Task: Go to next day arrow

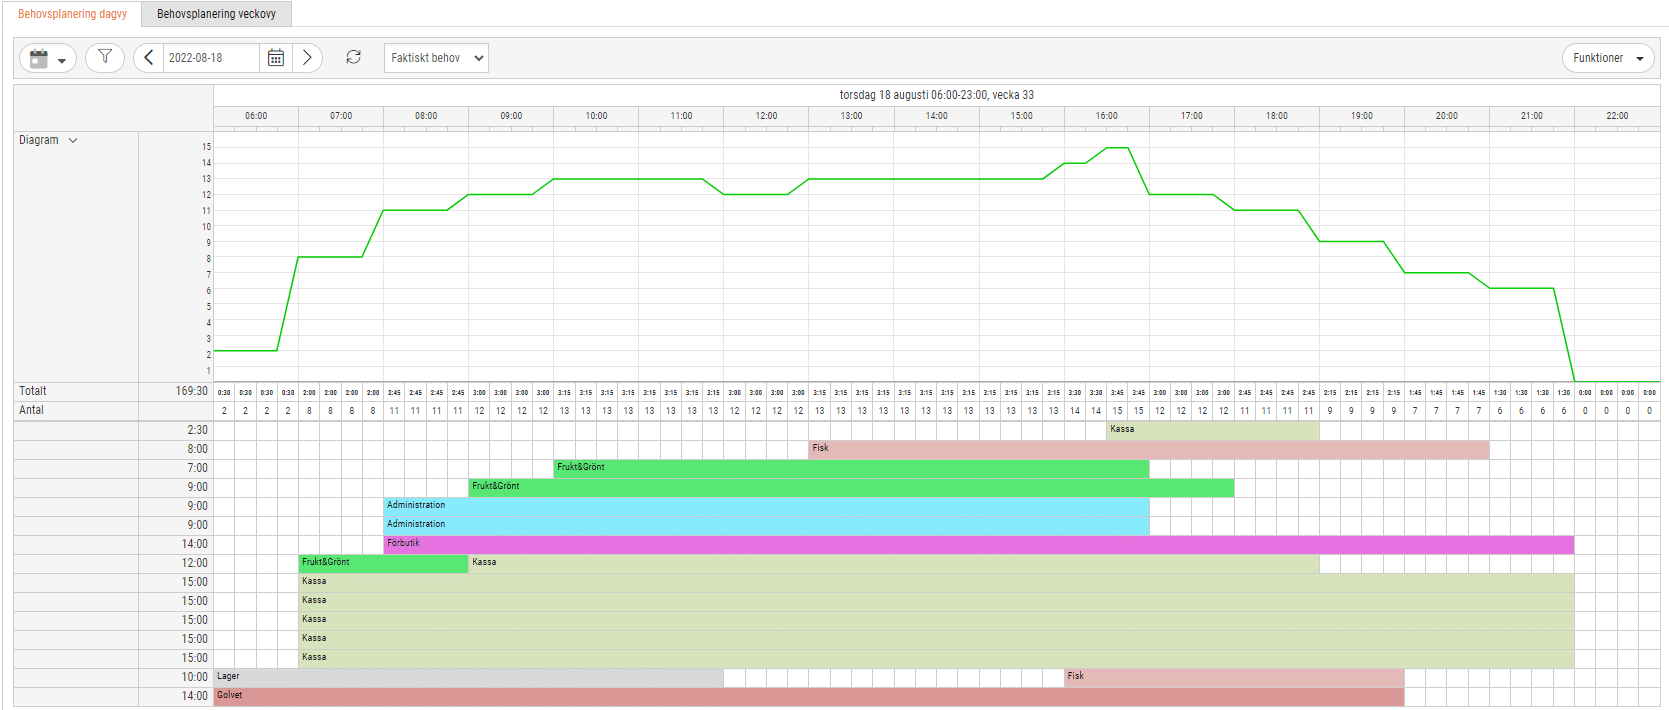Action: 307,58
